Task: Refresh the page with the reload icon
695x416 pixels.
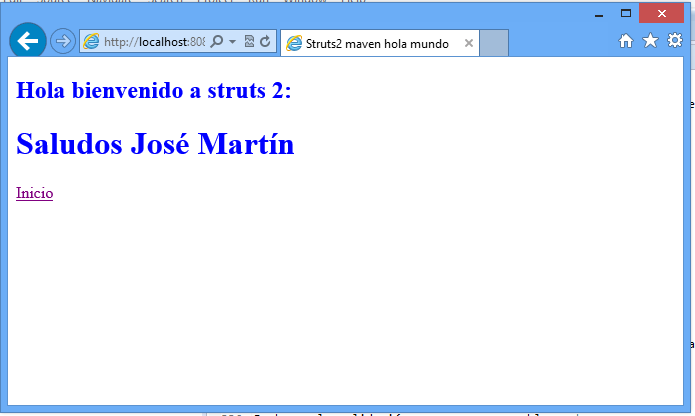Action: 265,42
